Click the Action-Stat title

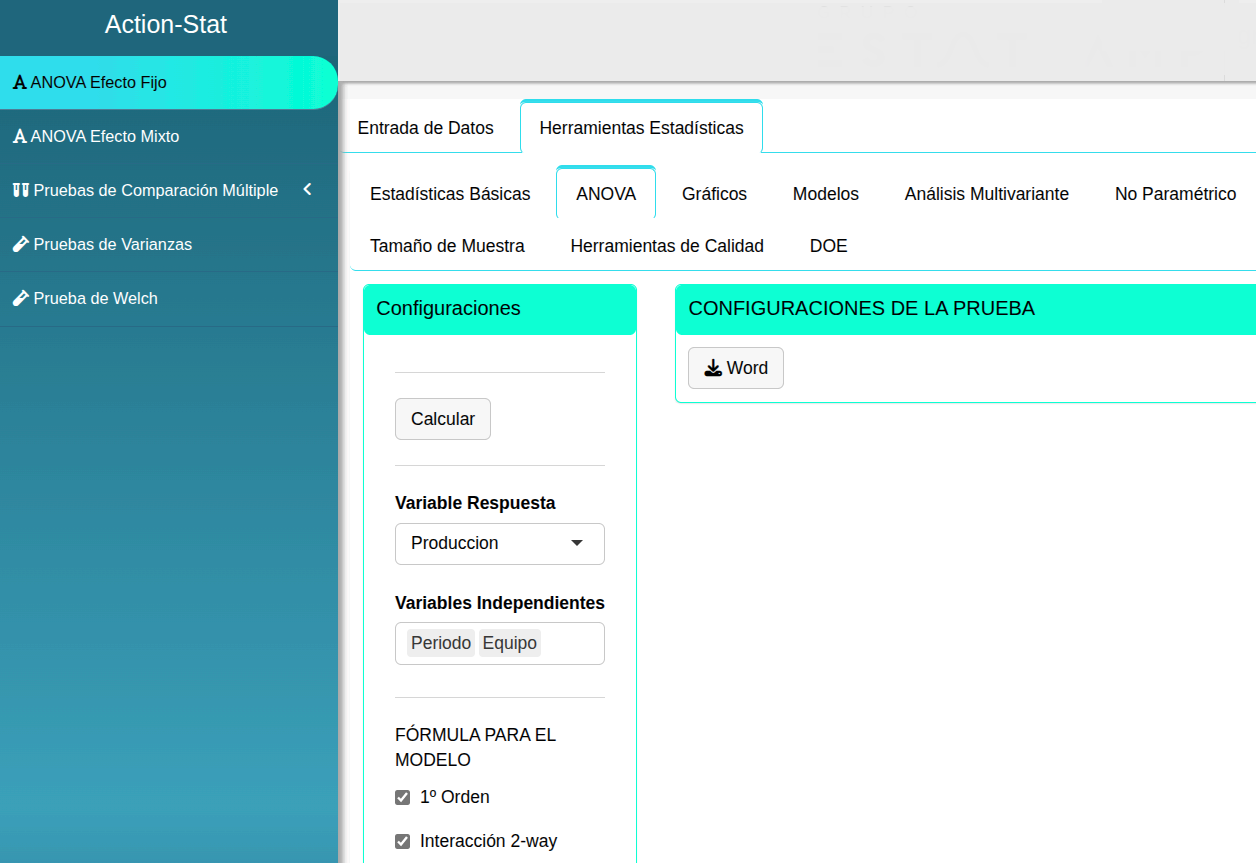pos(166,25)
